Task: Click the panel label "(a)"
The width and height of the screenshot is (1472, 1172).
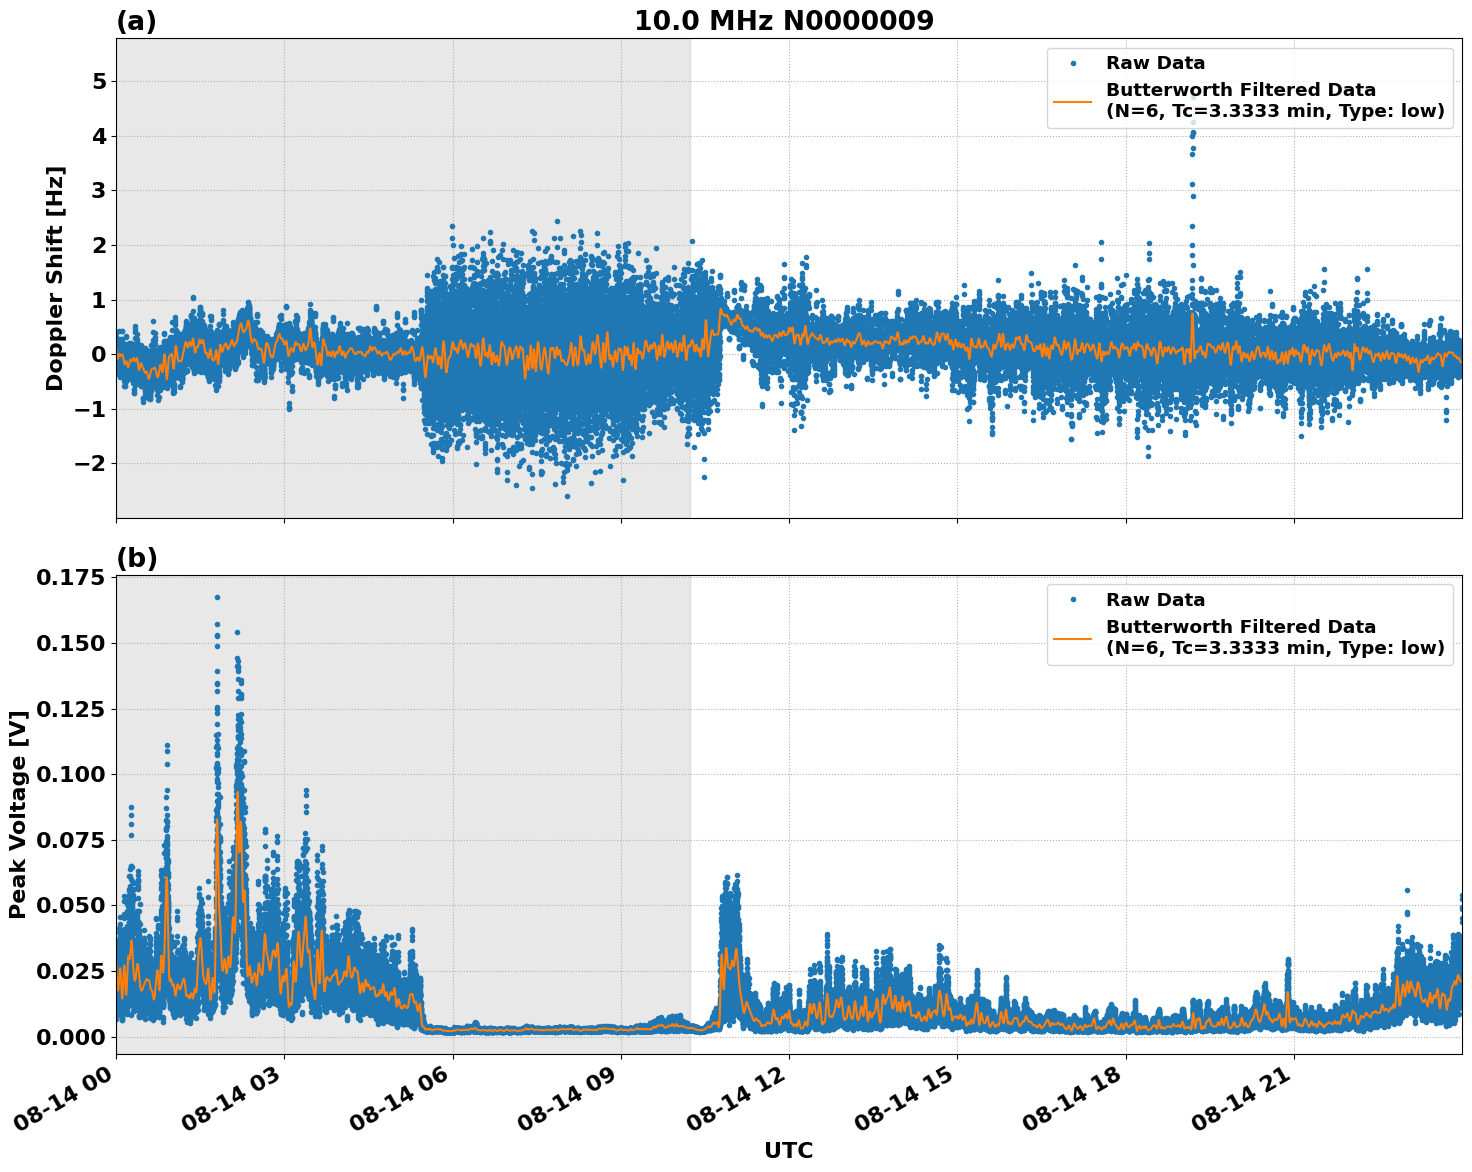Action: pyautogui.click(x=136, y=21)
